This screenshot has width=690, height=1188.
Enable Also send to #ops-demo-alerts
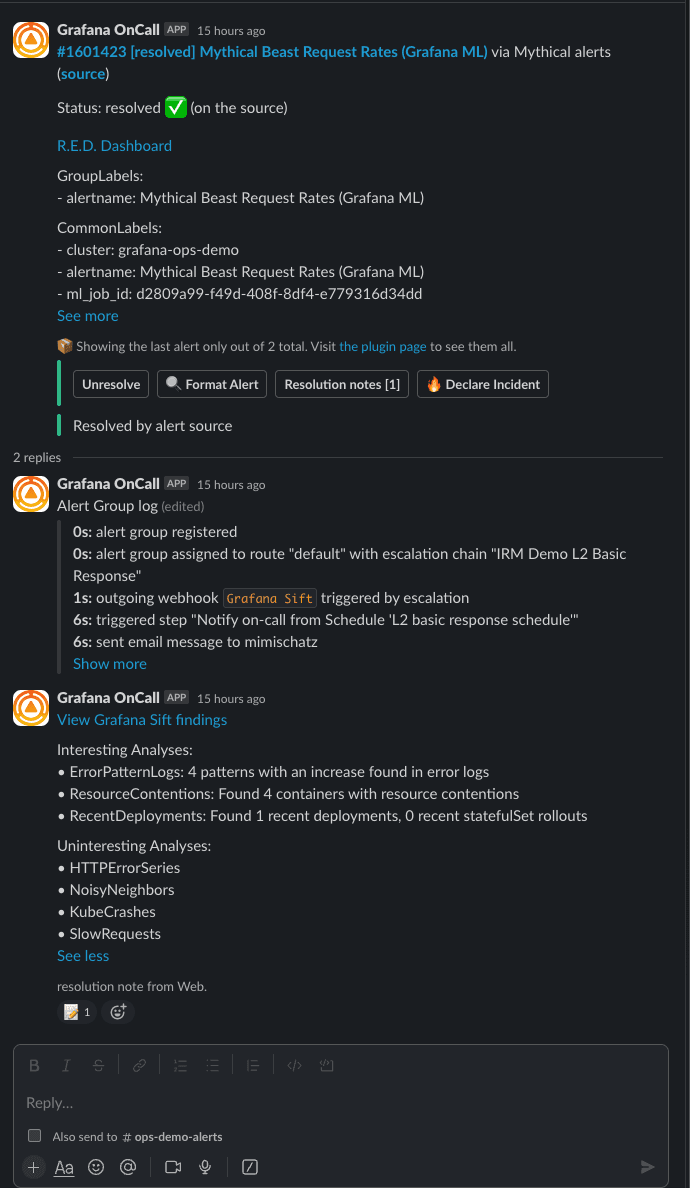coord(34,1135)
